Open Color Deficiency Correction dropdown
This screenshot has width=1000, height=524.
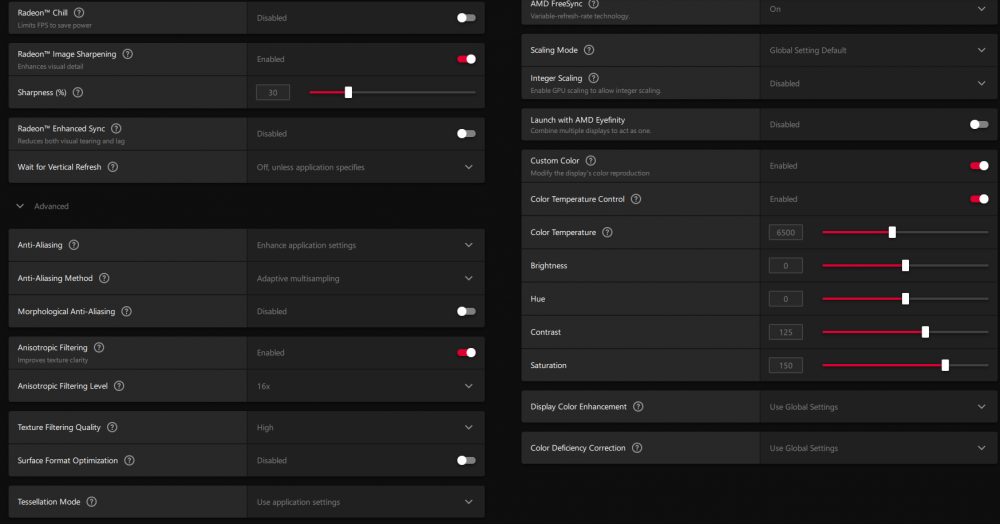(x=981, y=448)
